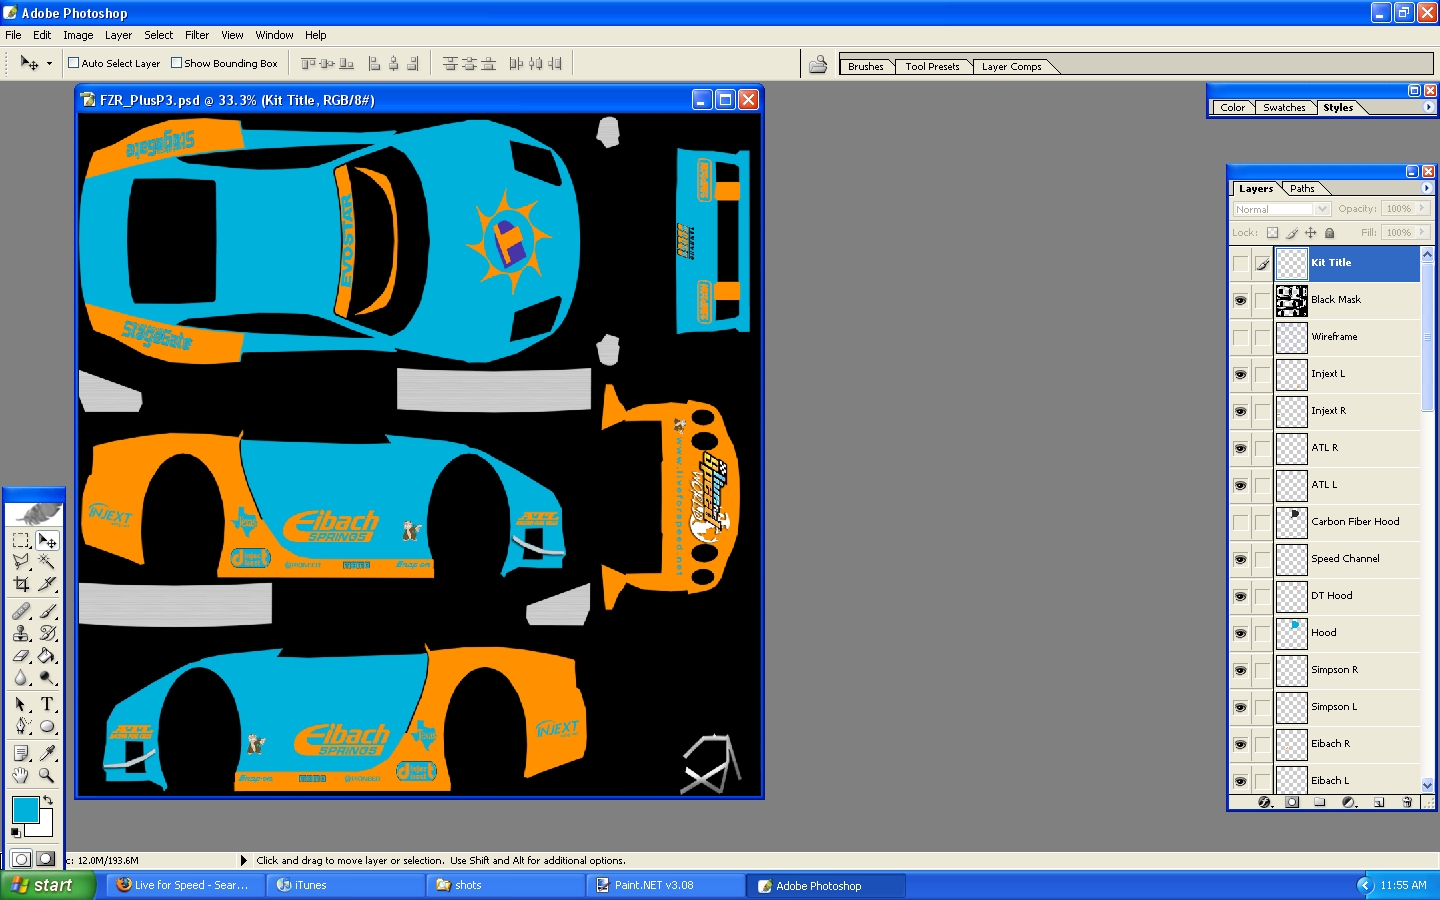Choose the Magic Wand tool
This screenshot has height=900, width=1440.
(x=47, y=562)
